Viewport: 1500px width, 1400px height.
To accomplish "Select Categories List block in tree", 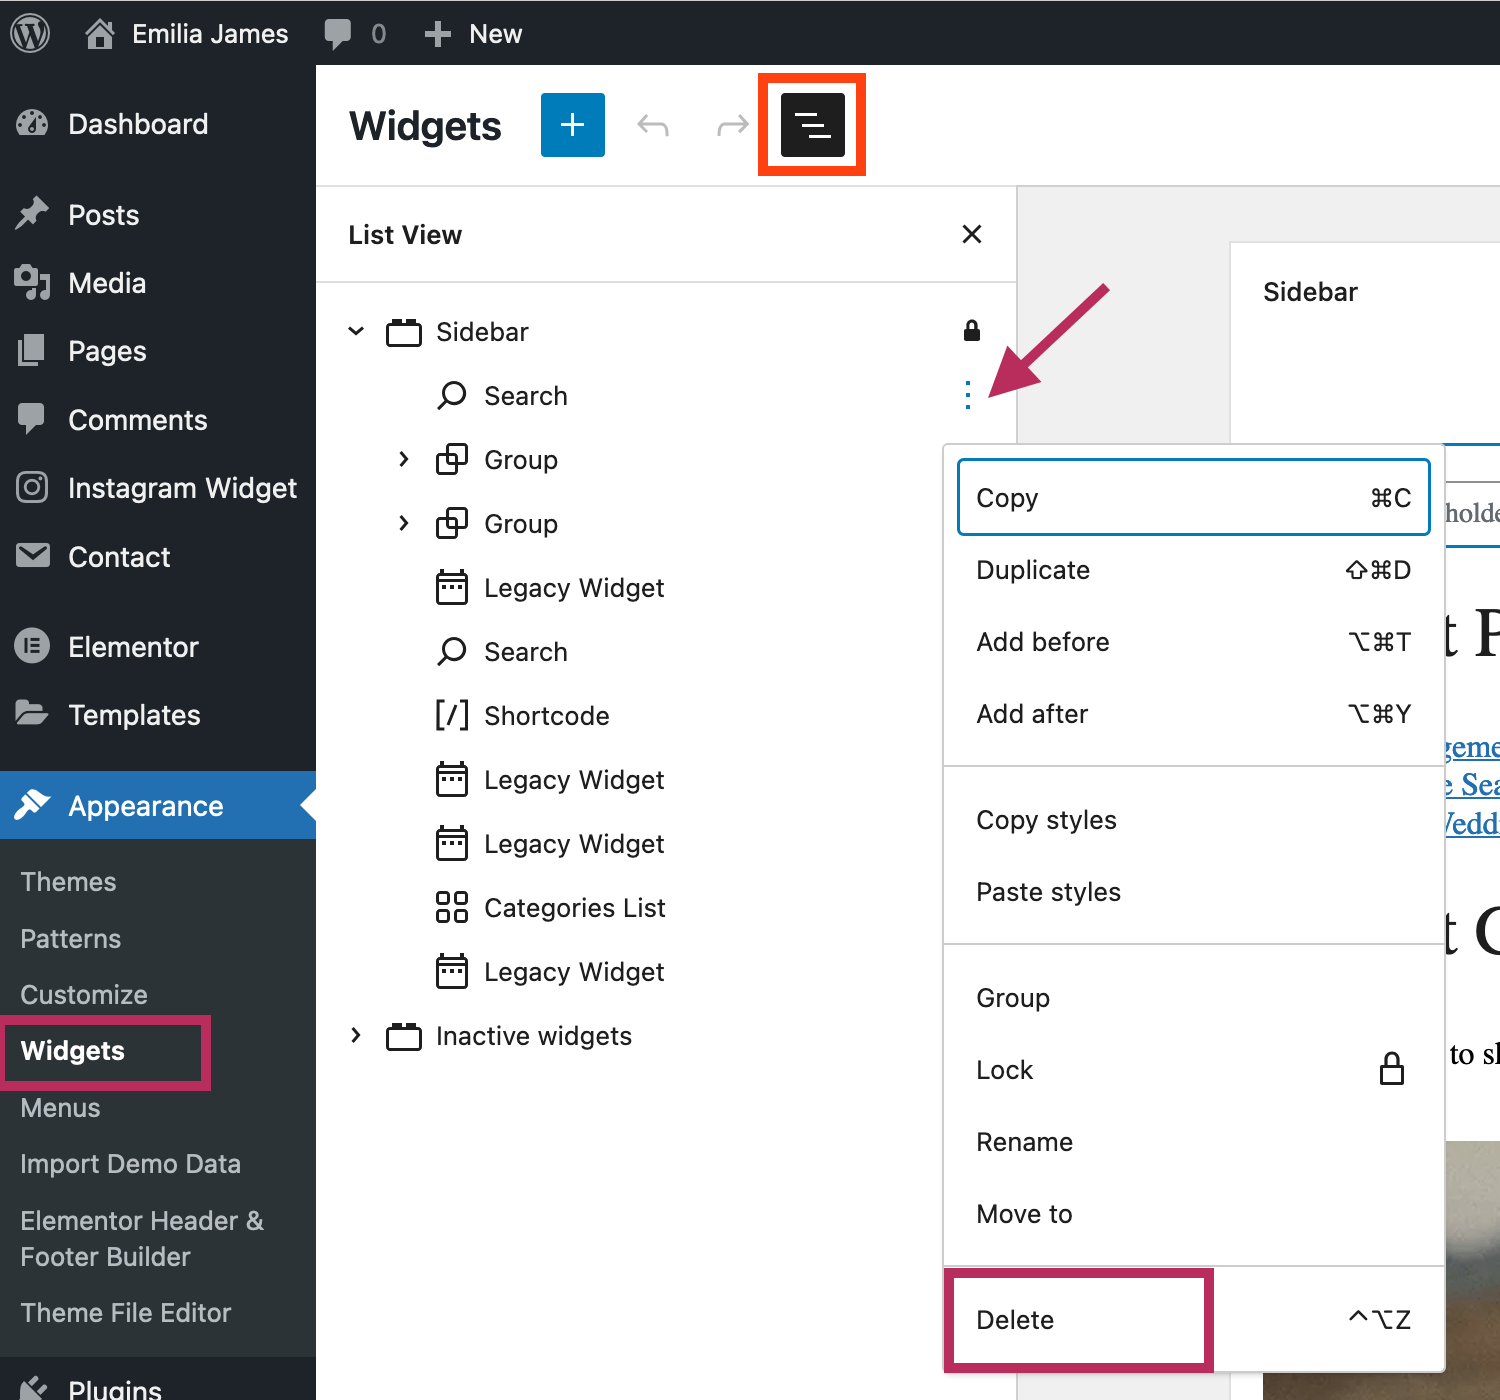I will point(574,908).
